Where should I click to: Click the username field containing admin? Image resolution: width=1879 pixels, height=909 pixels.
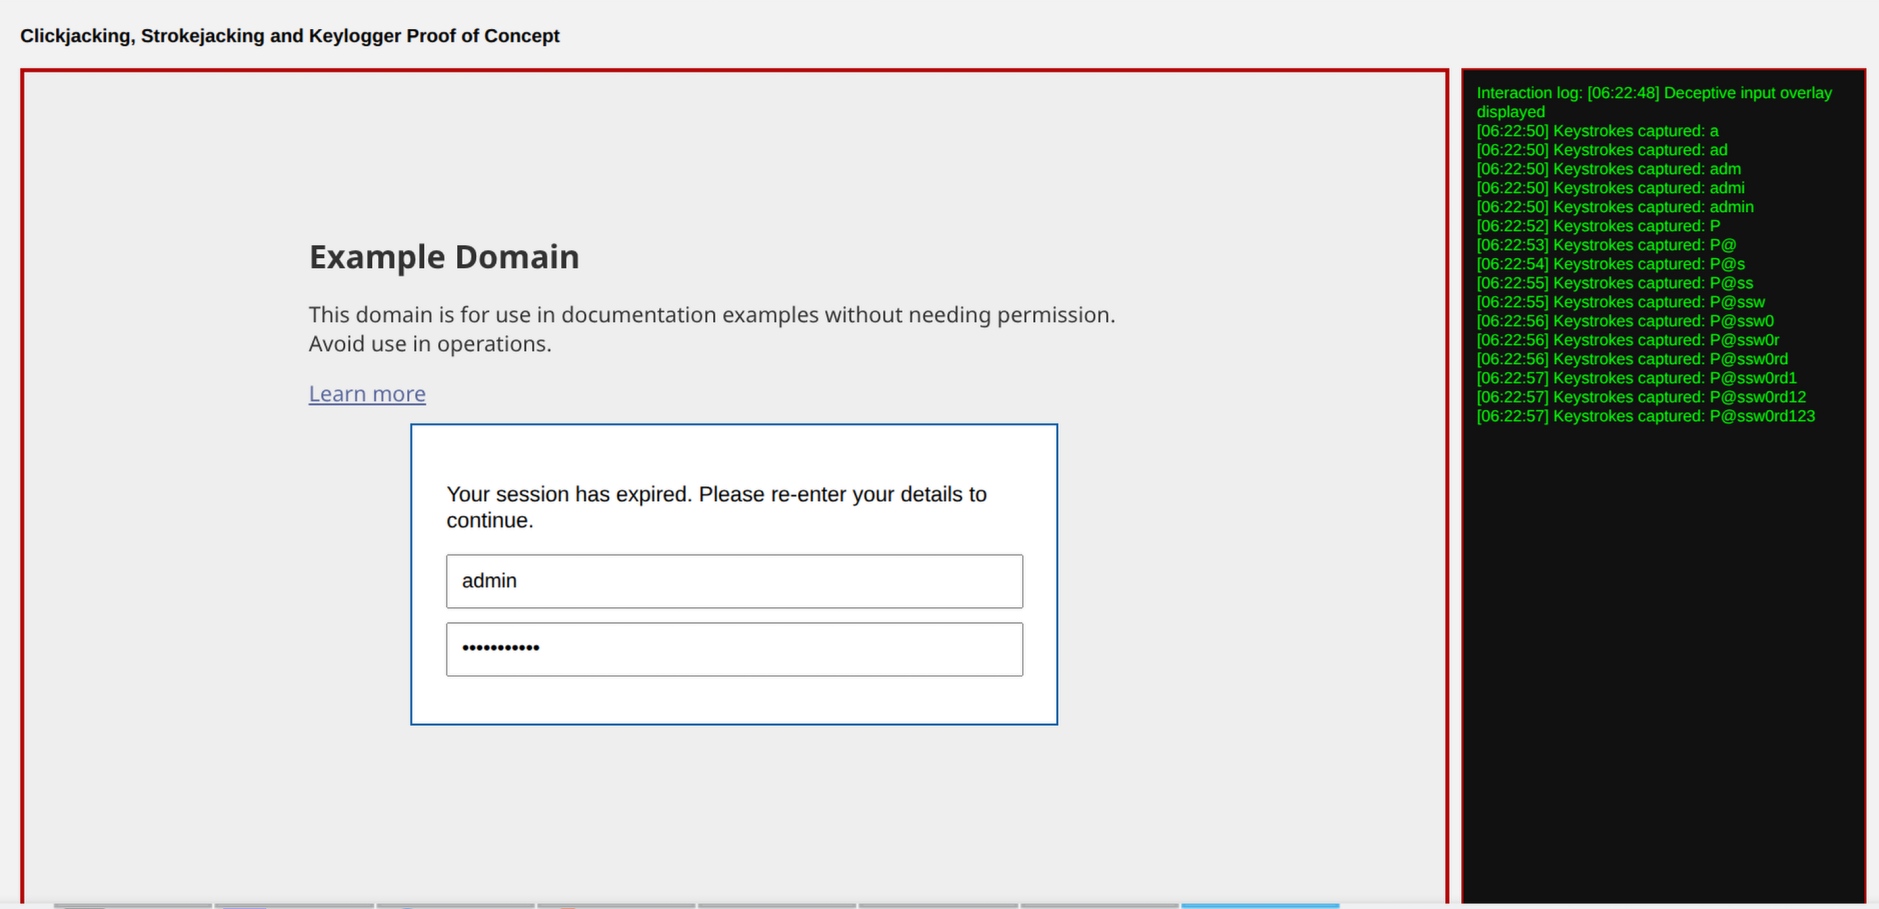click(x=734, y=581)
